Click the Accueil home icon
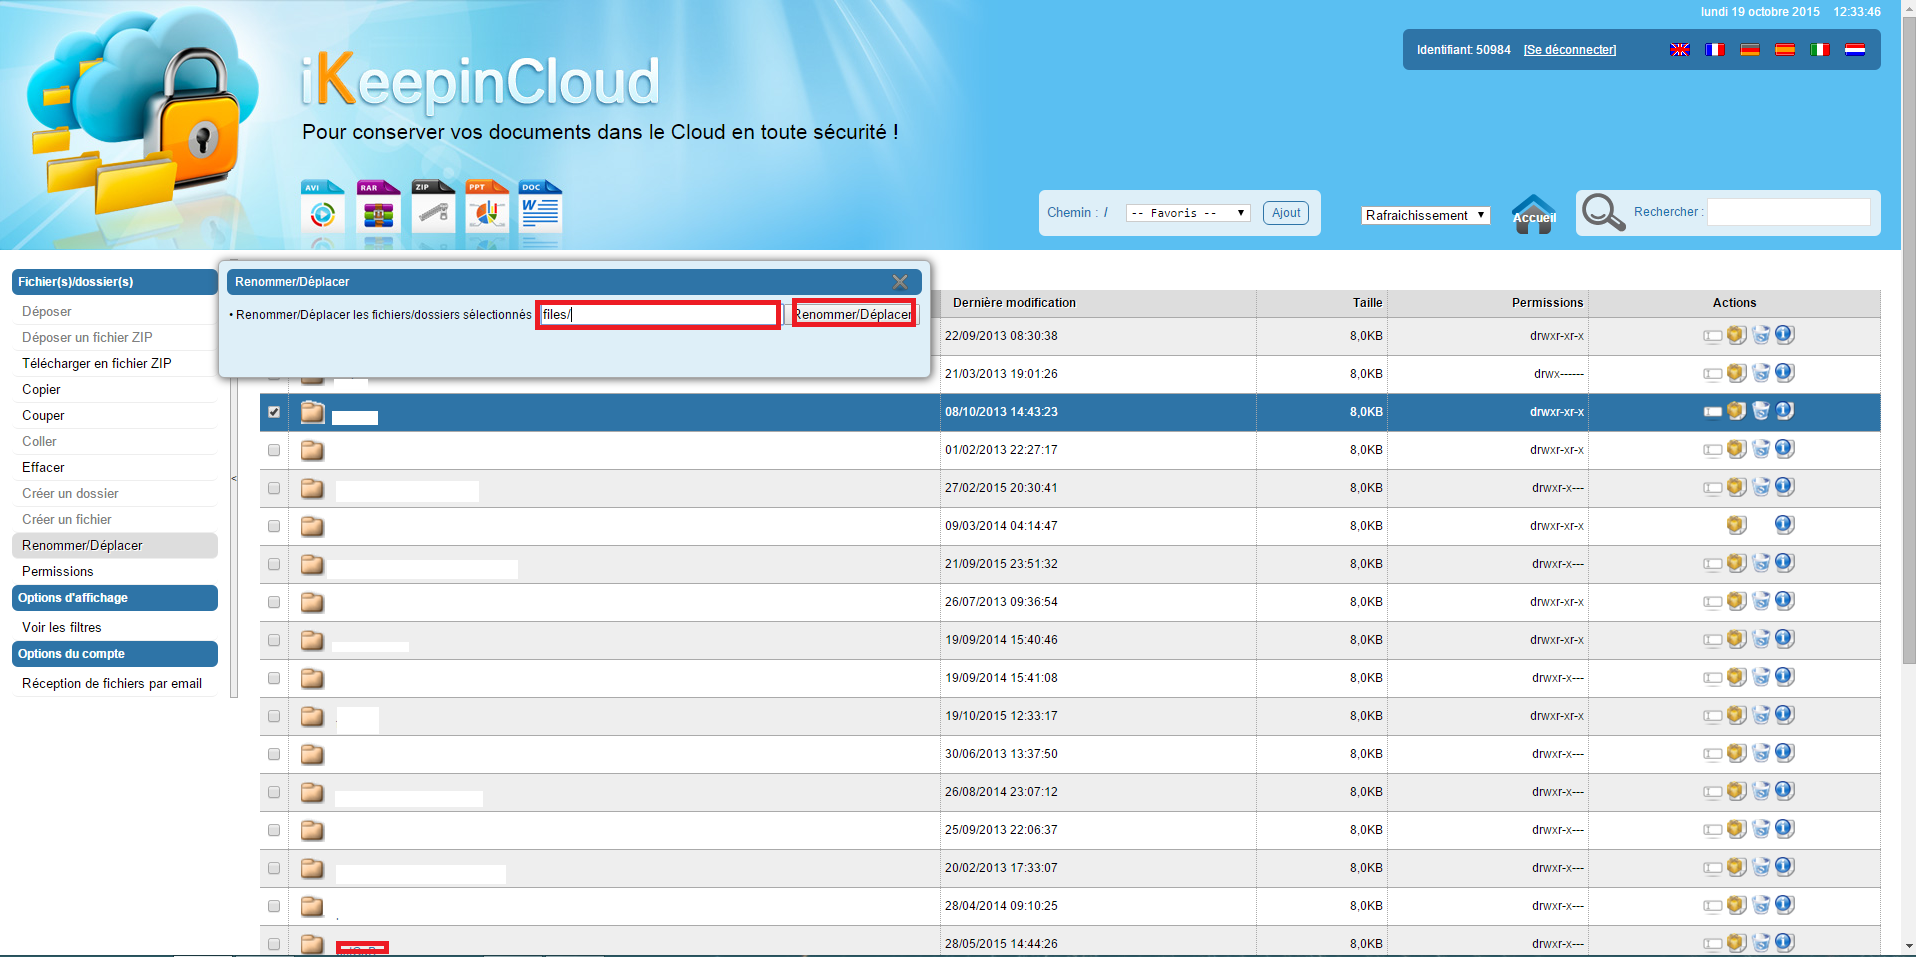The width and height of the screenshot is (1916, 957). (x=1532, y=212)
